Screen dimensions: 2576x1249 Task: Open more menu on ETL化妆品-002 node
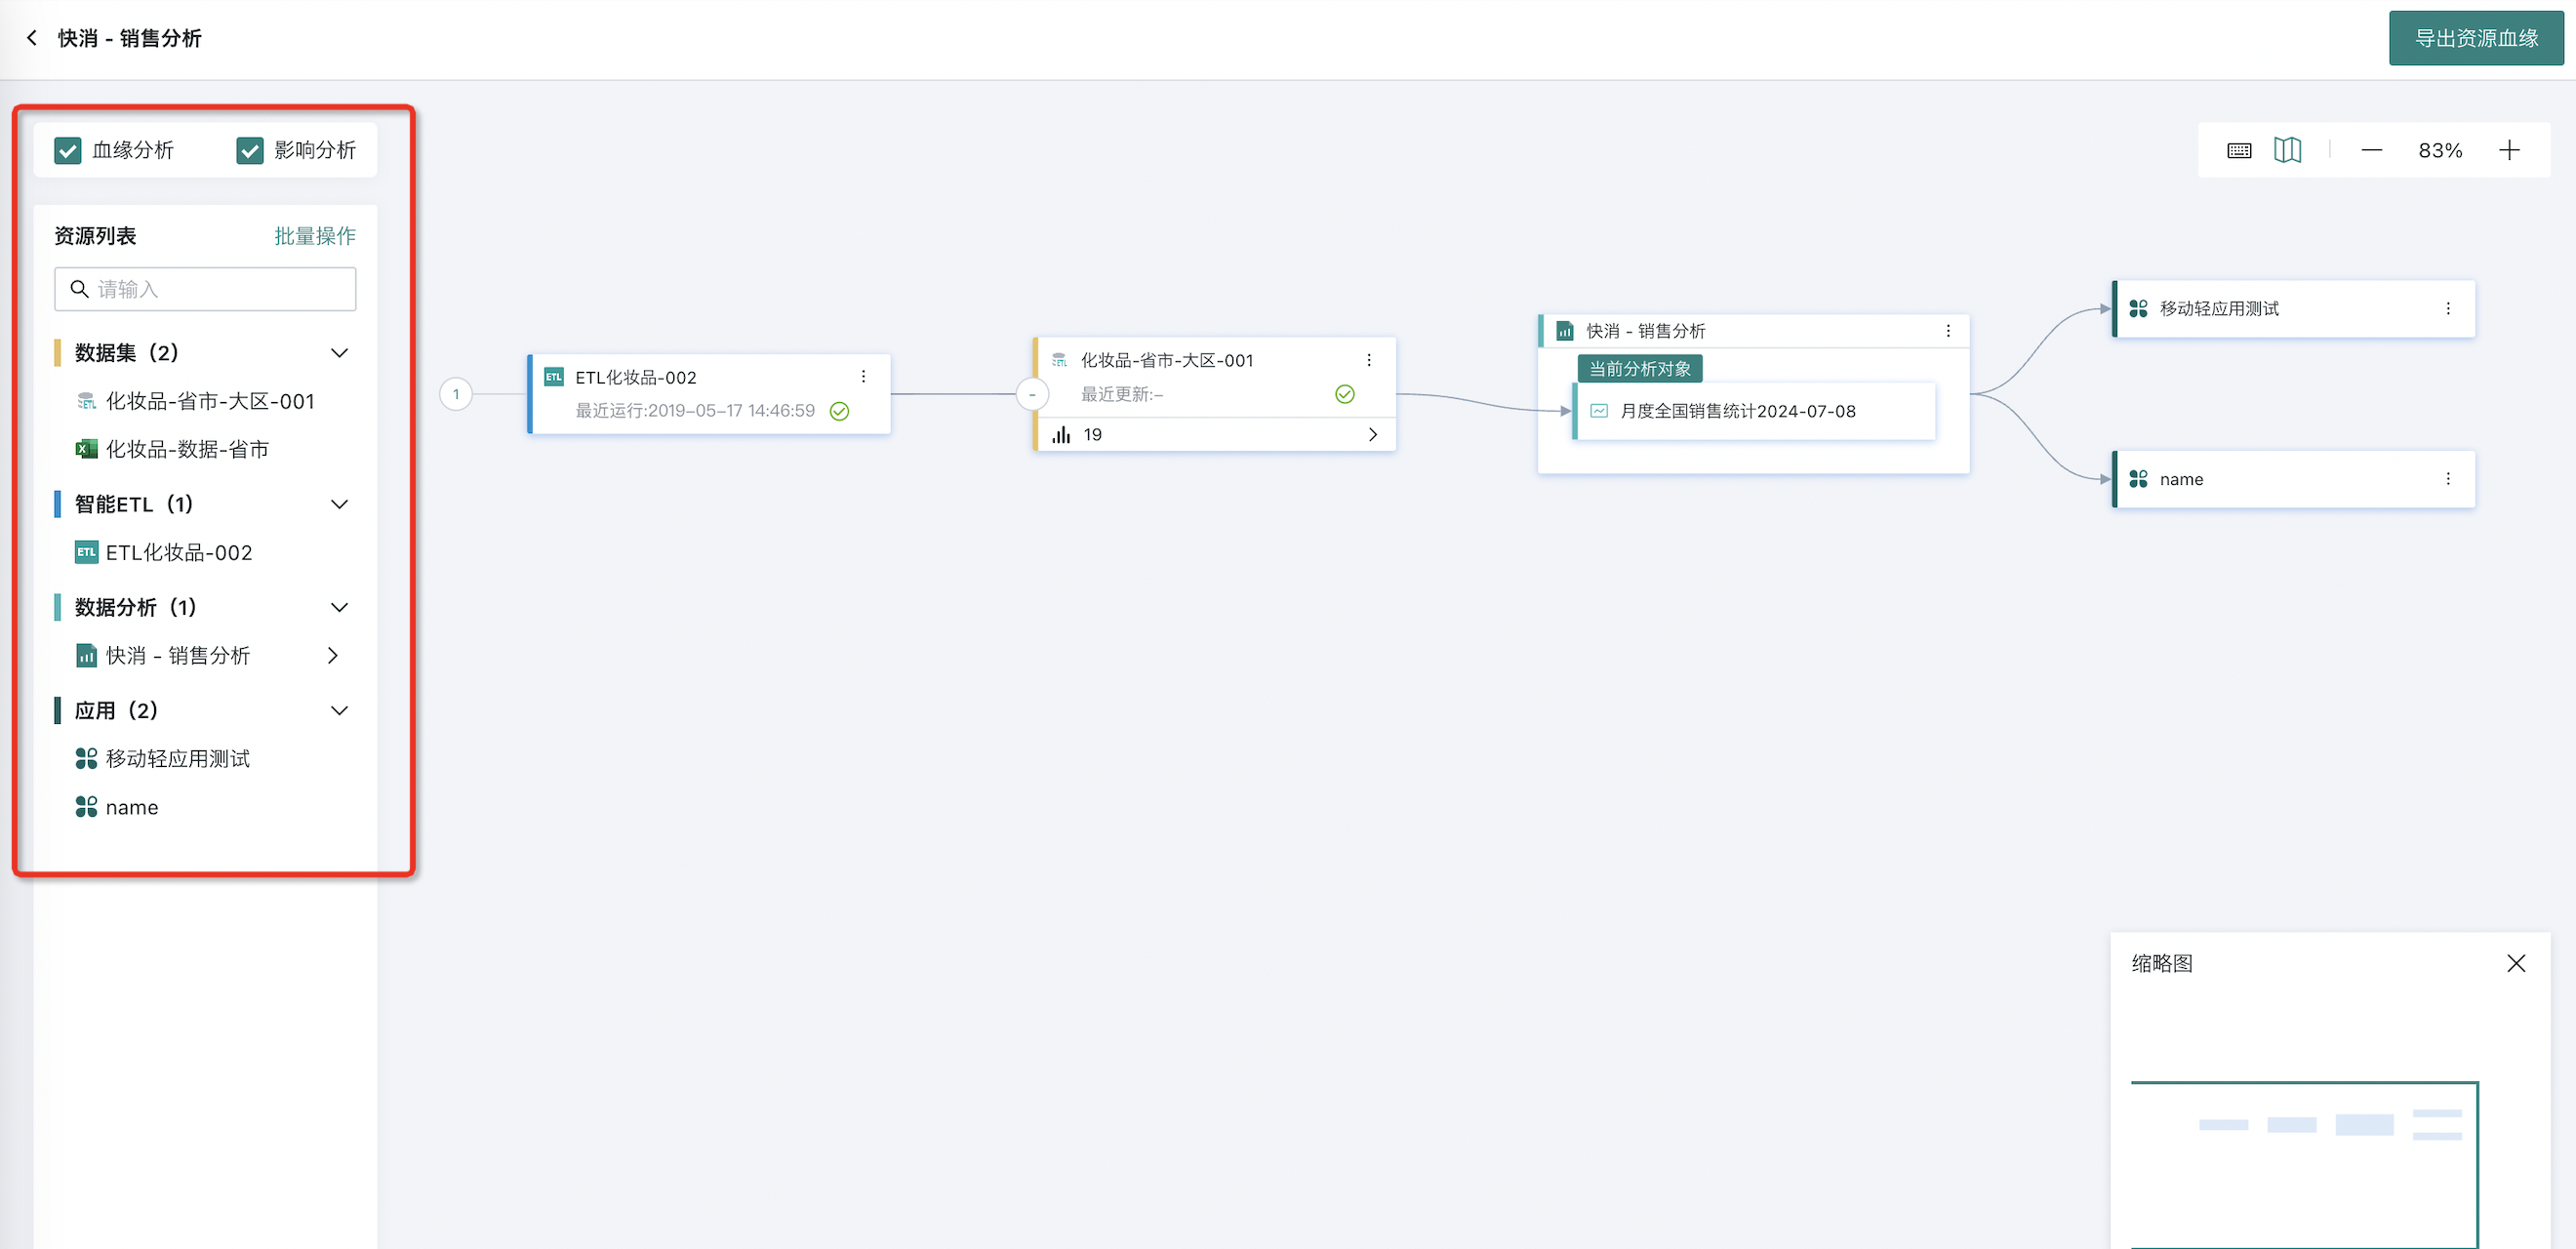pos(863,376)
